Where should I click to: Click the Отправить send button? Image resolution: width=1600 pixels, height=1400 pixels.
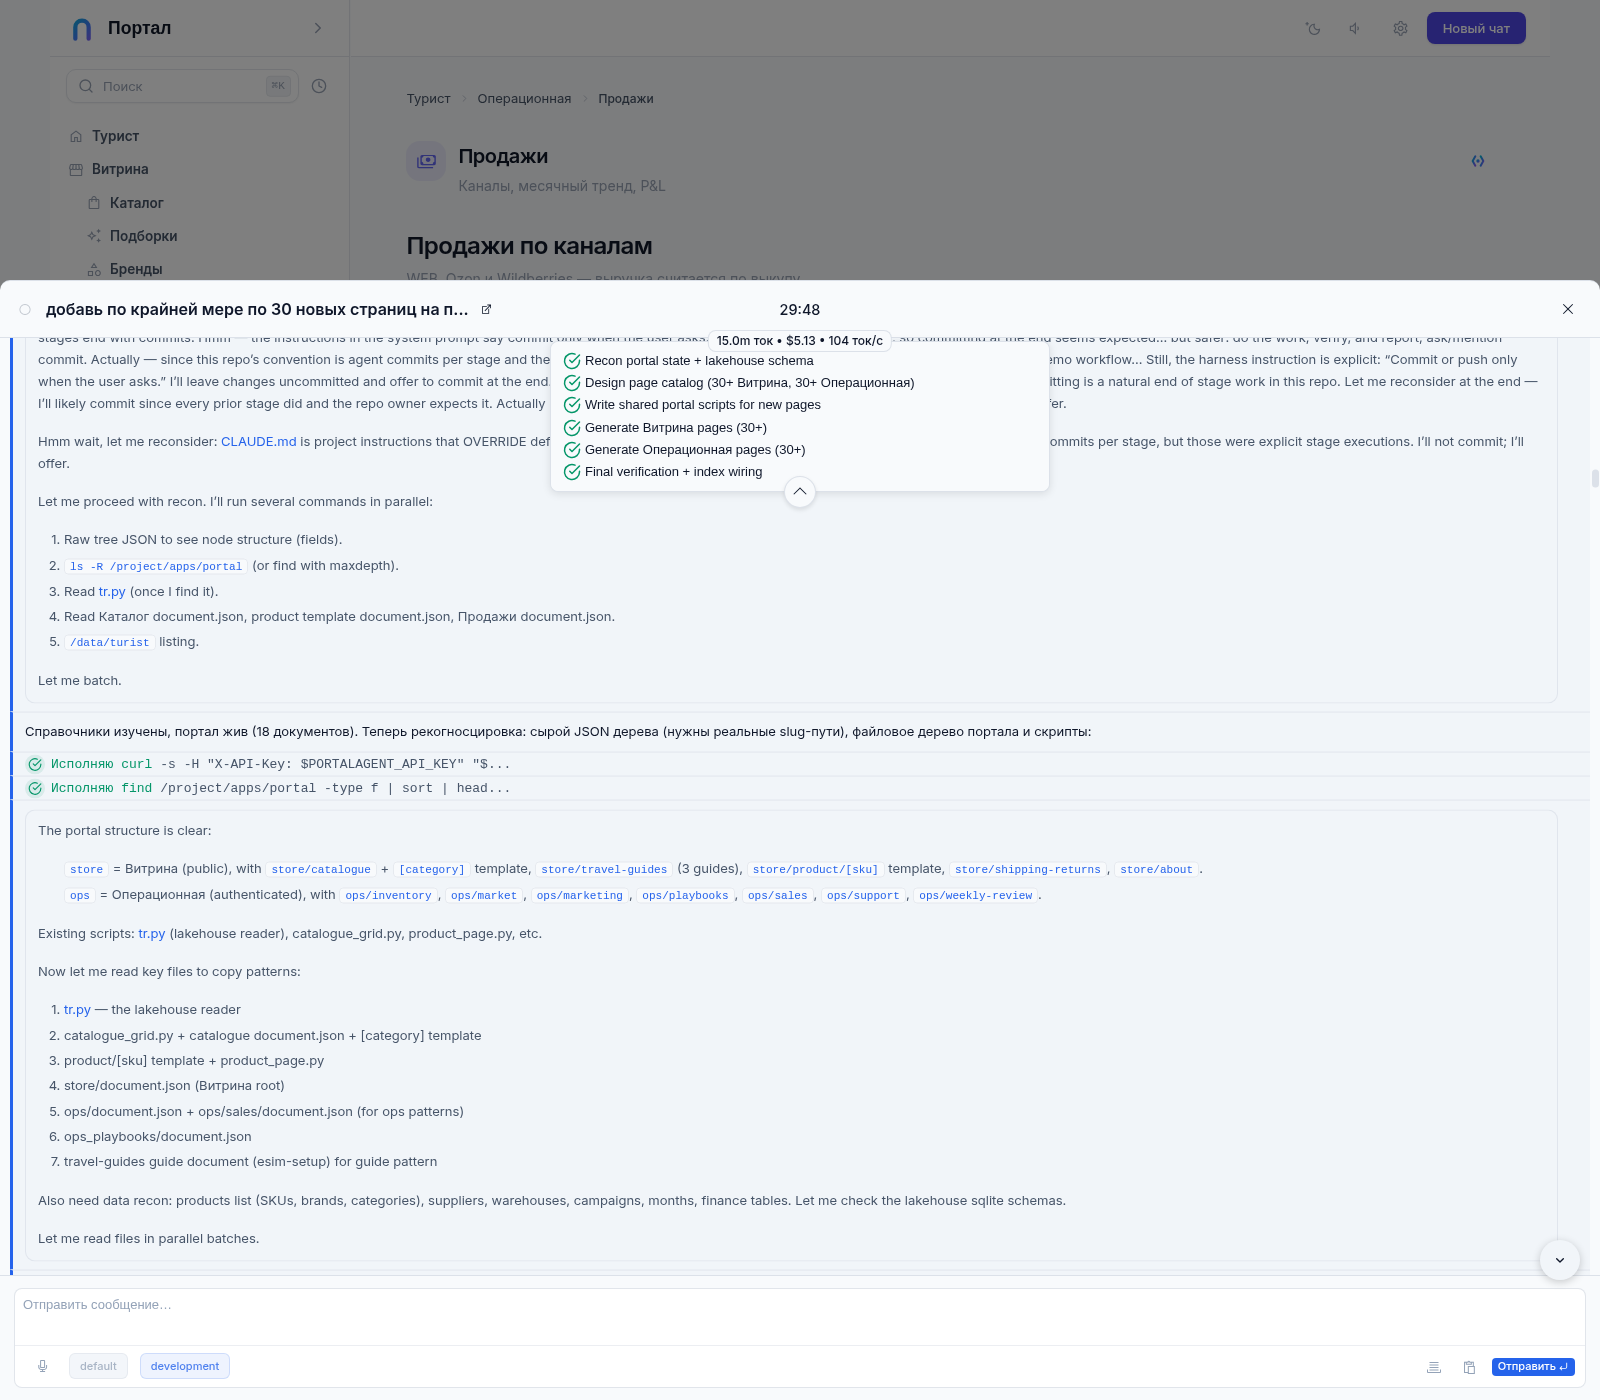[x=1533, y=1367]
